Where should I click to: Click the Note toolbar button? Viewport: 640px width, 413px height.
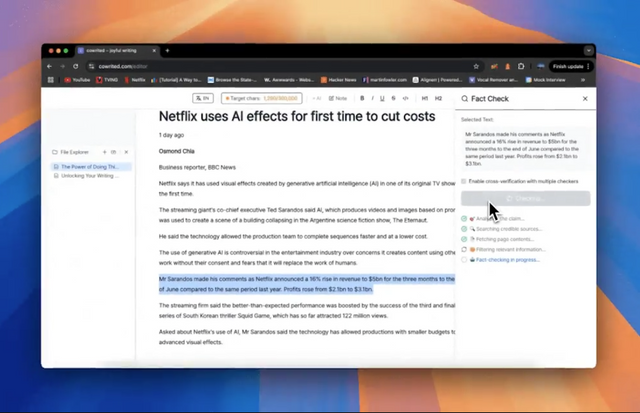[338, 98]
